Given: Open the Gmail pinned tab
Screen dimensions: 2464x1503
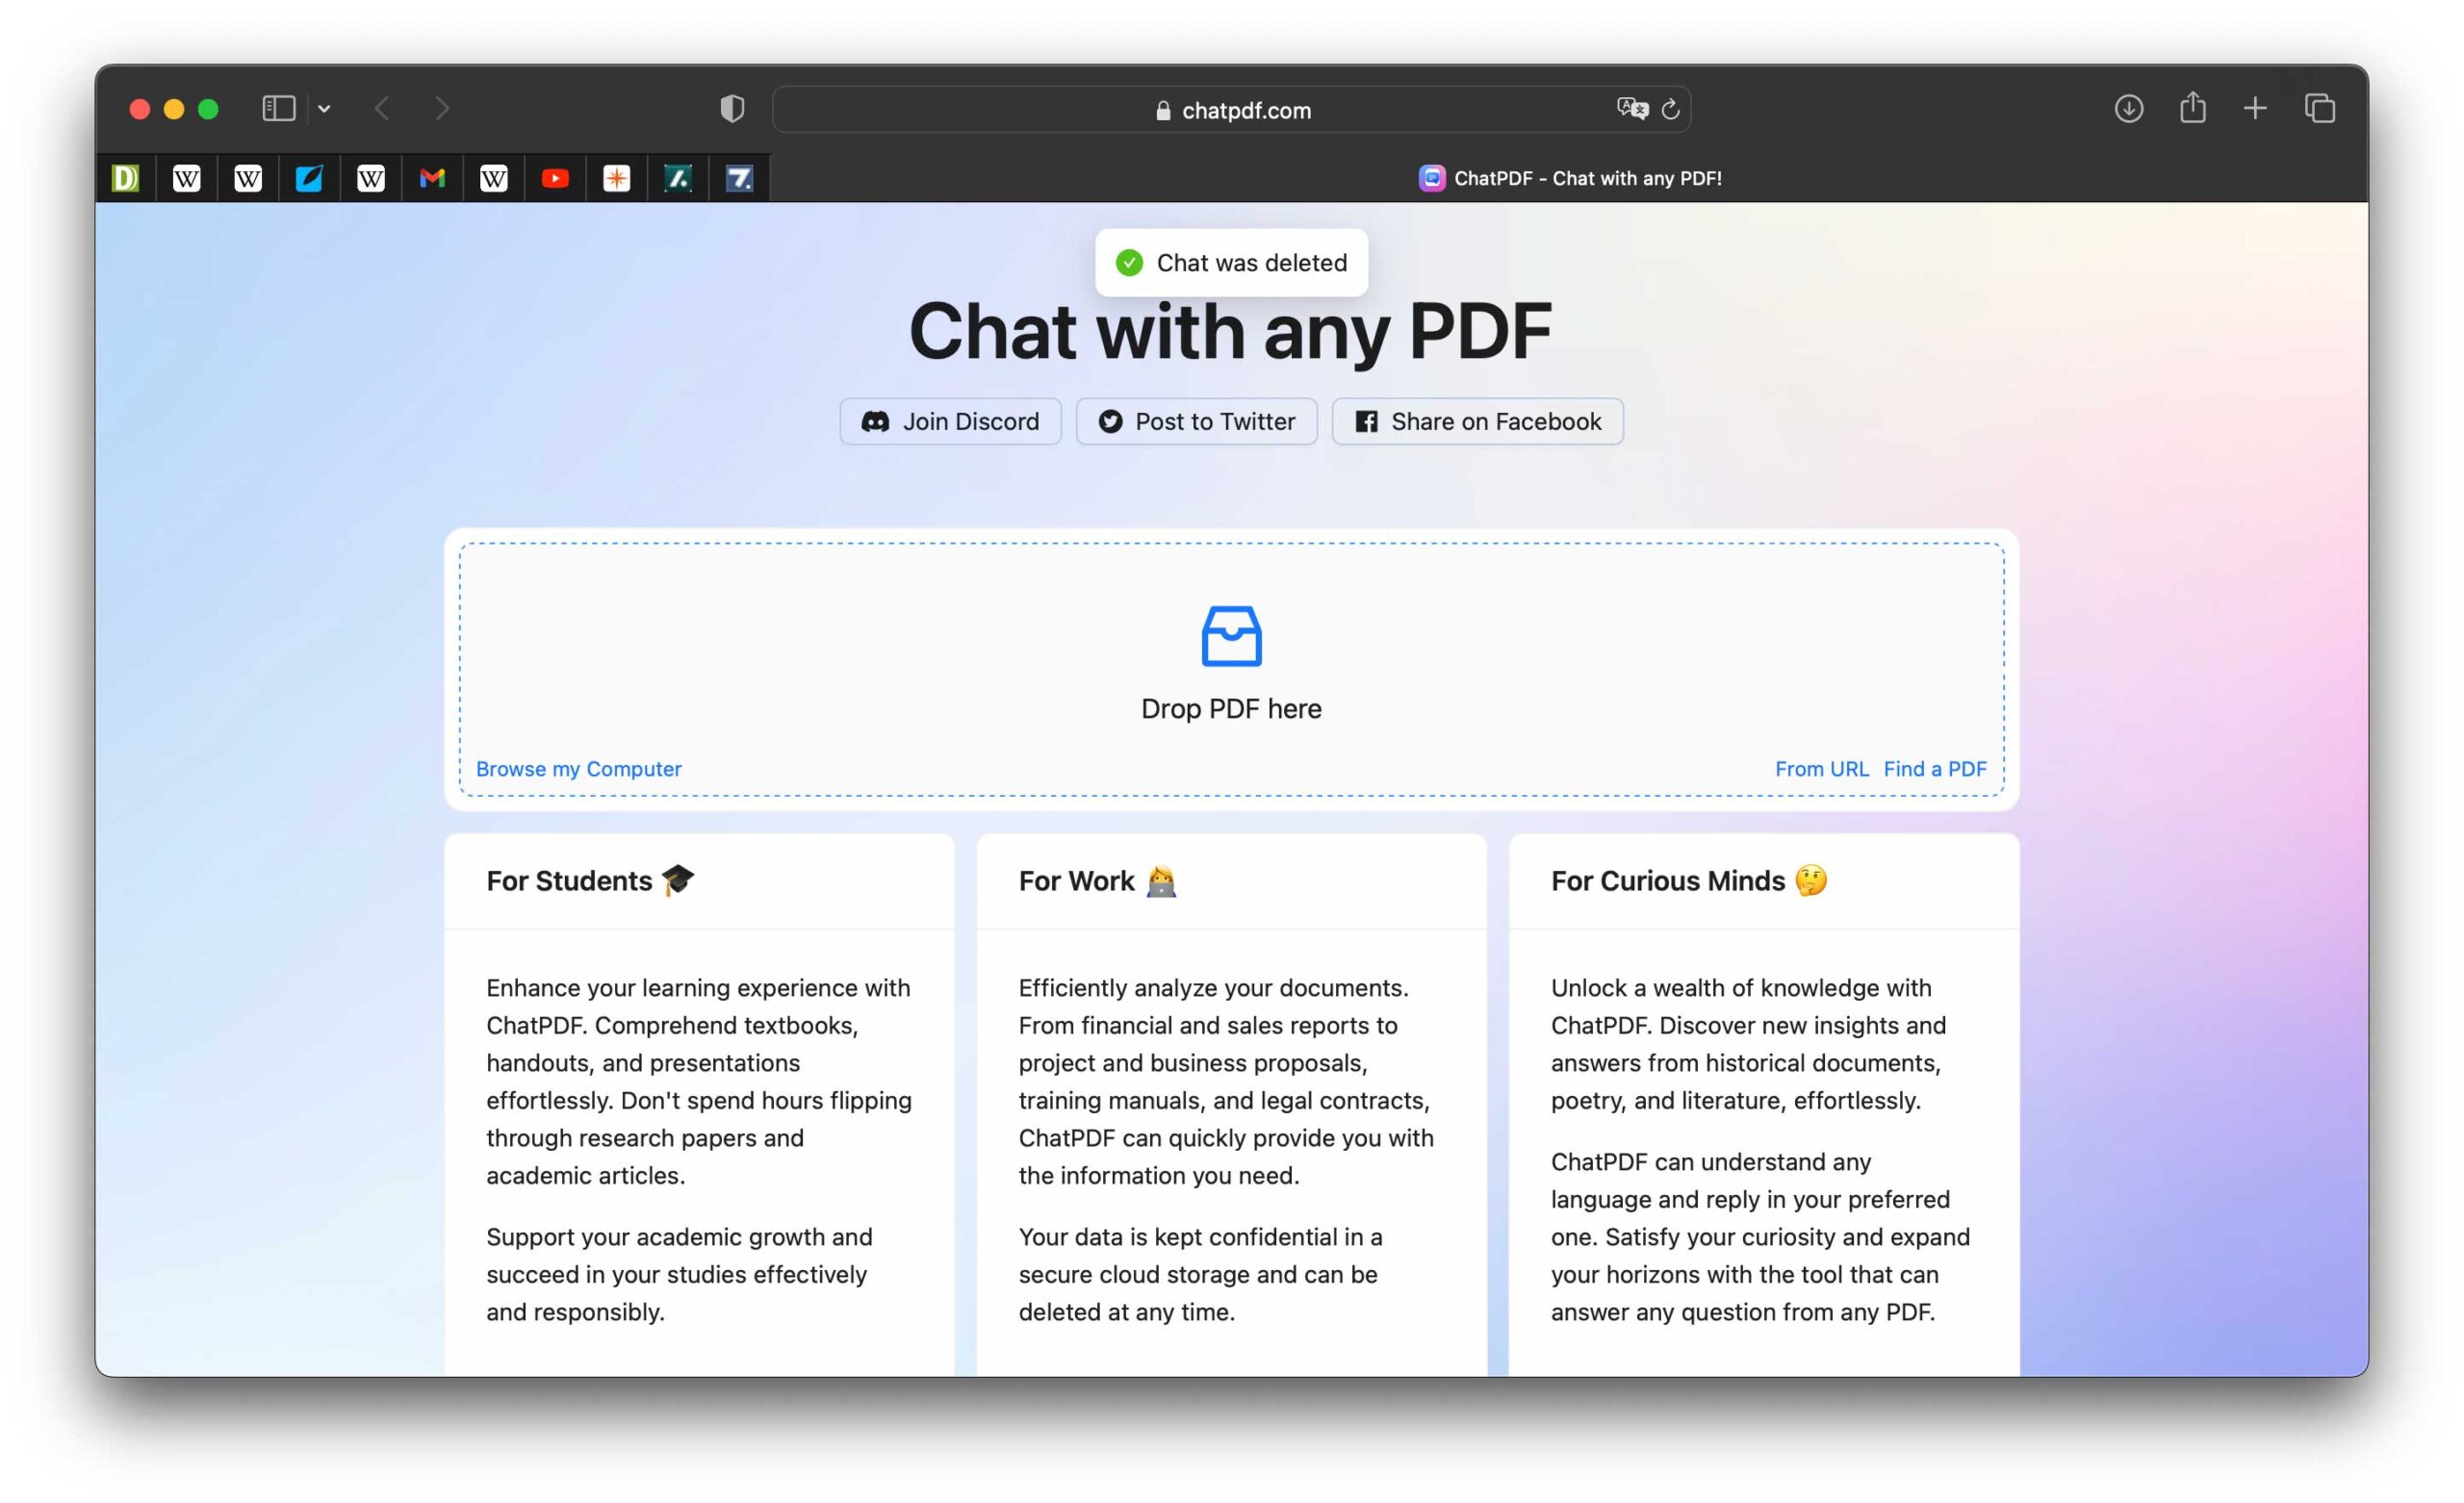Looking at the screenshot, I should [432, 178].
